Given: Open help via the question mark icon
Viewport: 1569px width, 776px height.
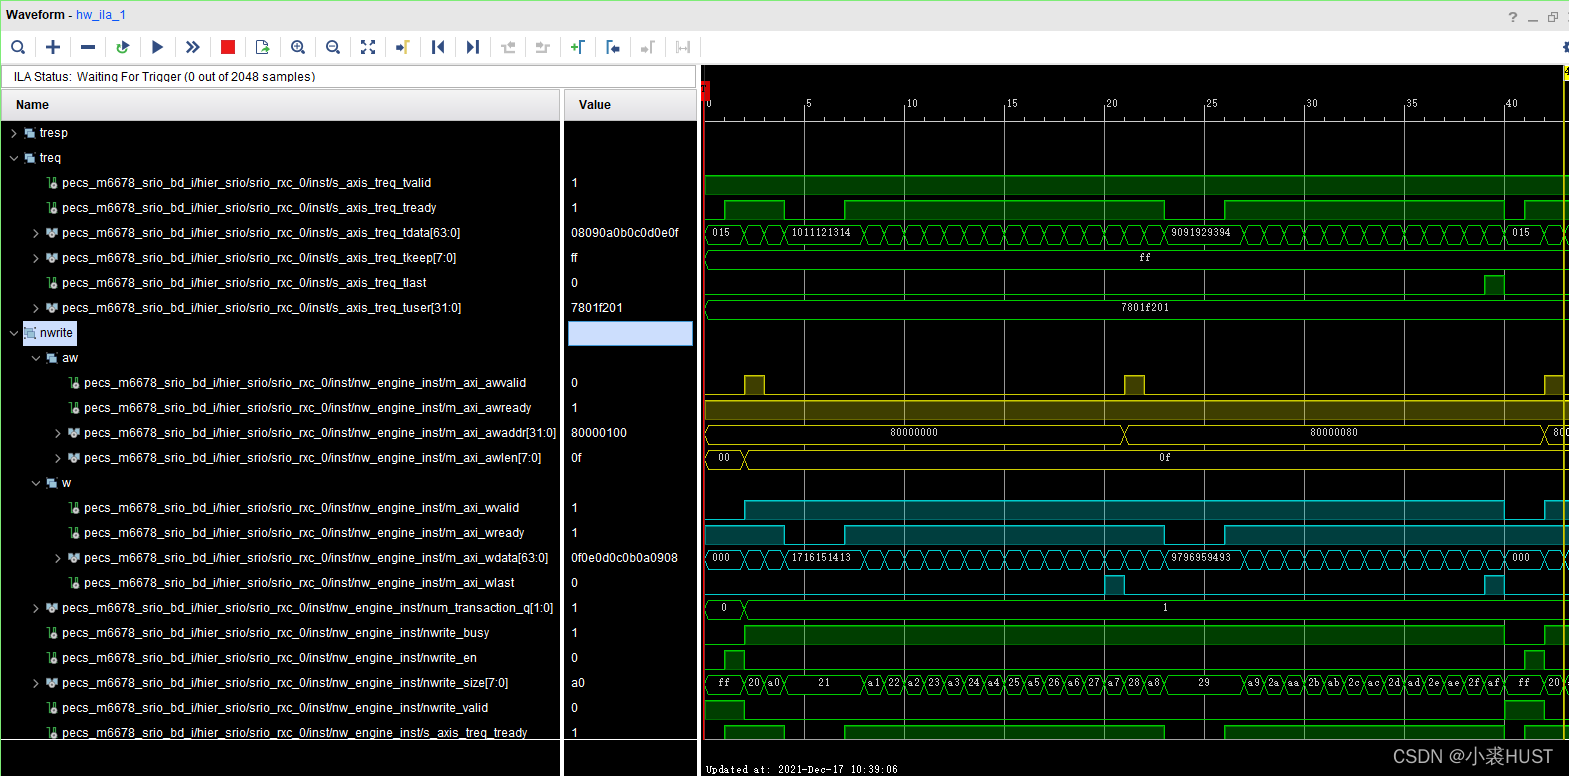Looking at the screenshot, I should click(x=1513, y=17).
